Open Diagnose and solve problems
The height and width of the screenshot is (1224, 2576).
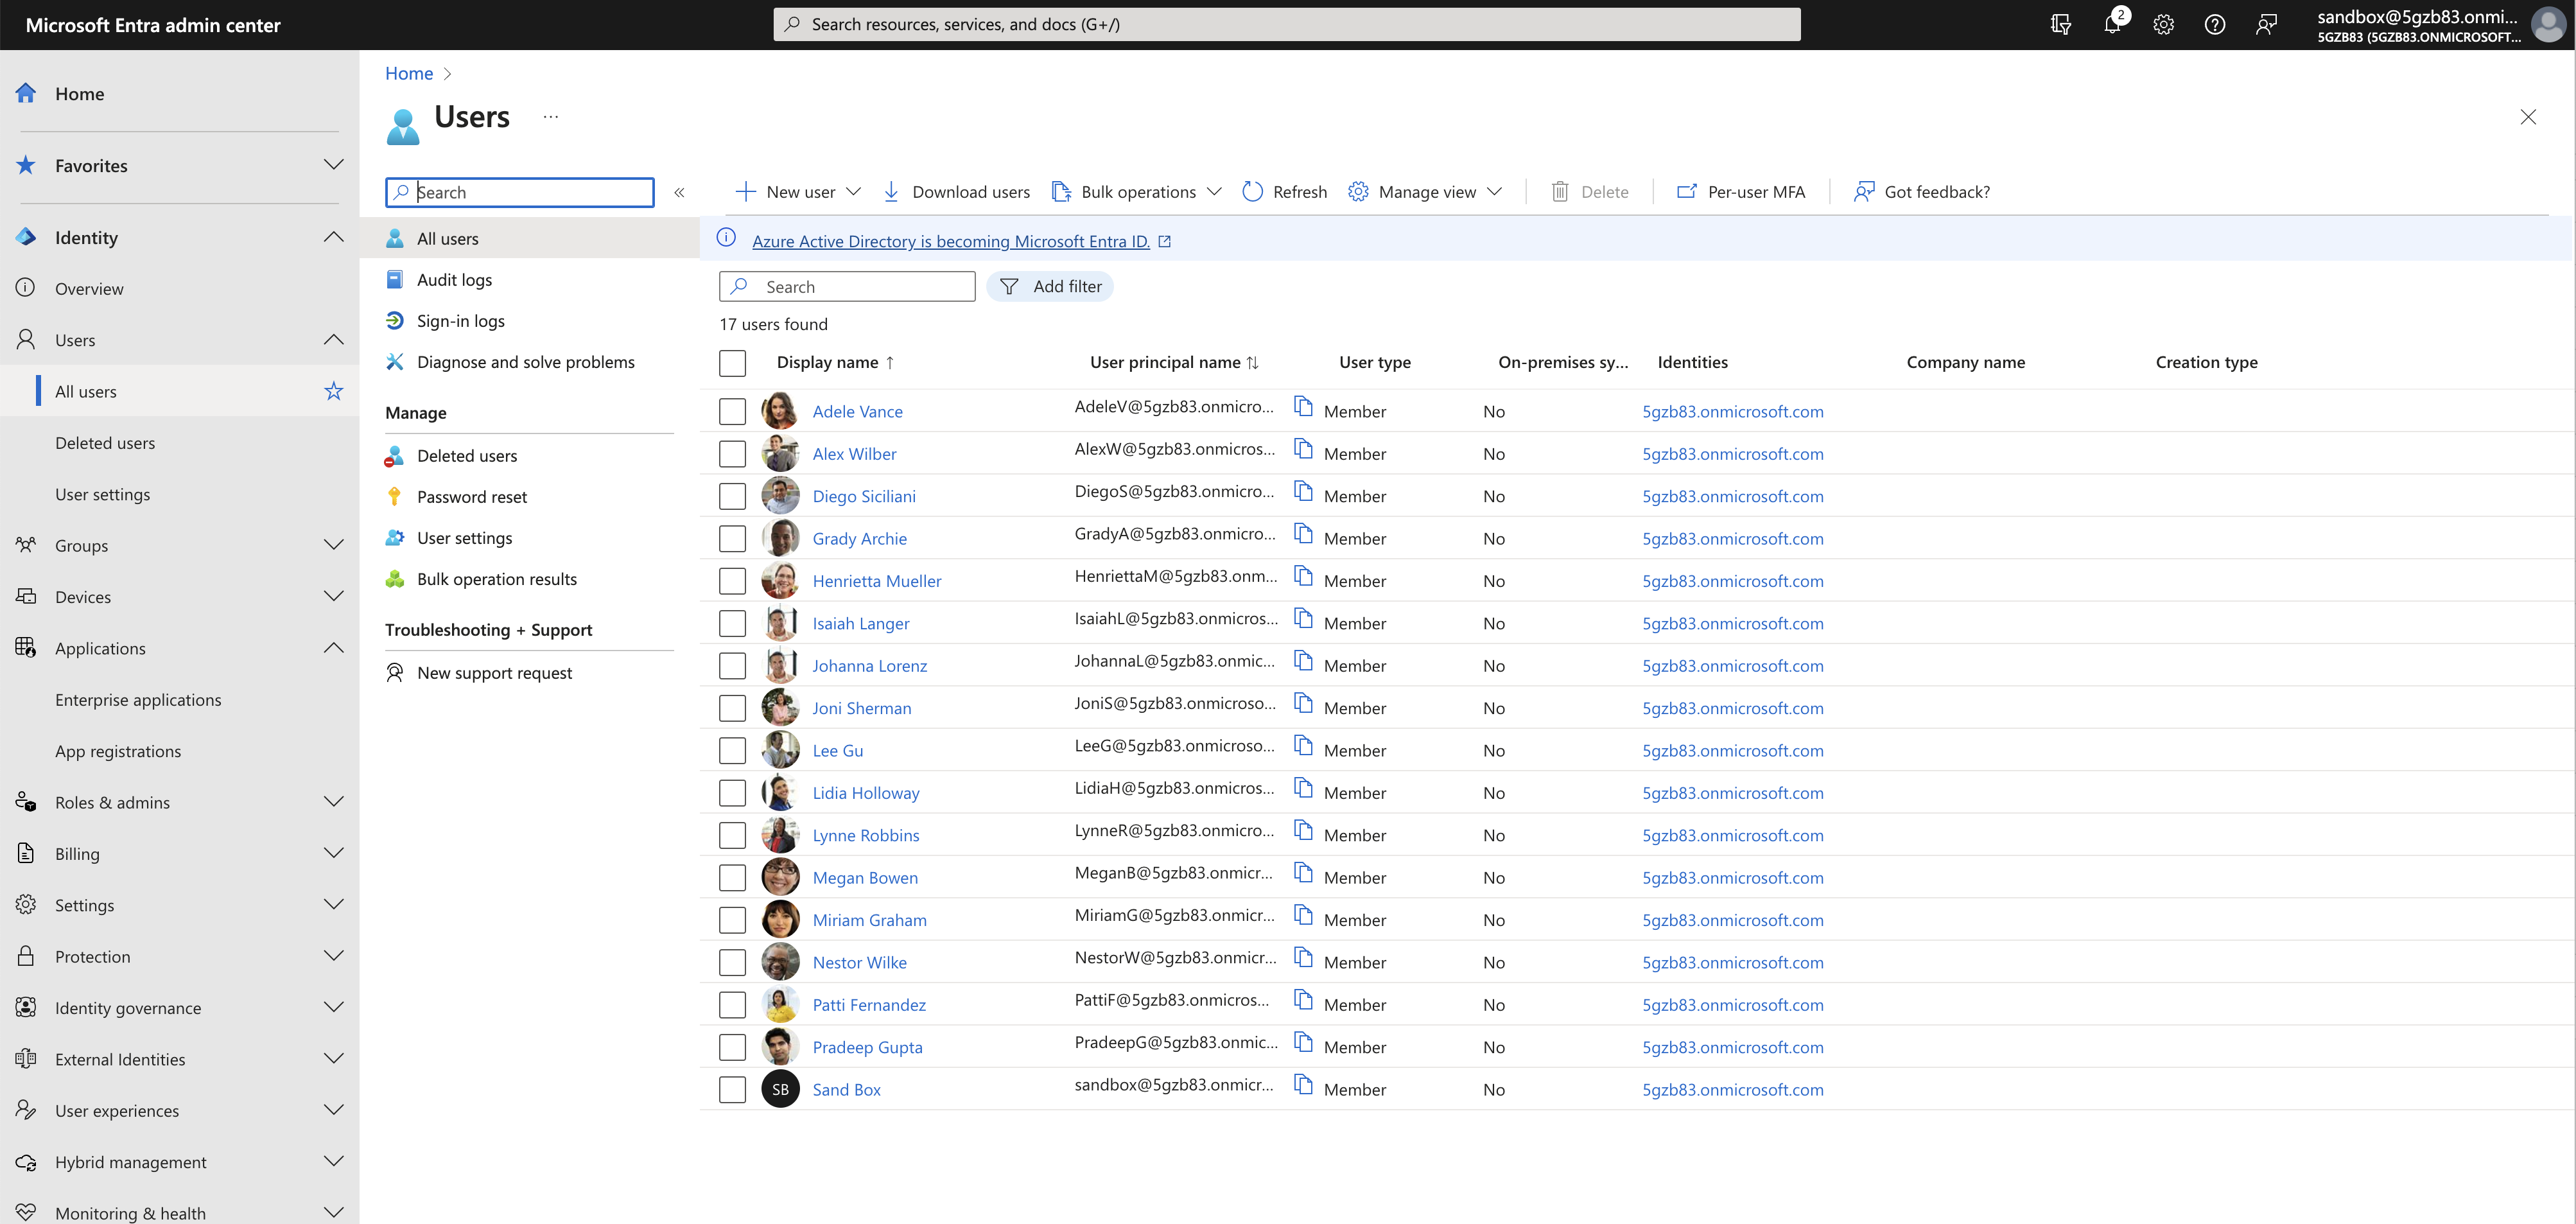pos(525,362)
